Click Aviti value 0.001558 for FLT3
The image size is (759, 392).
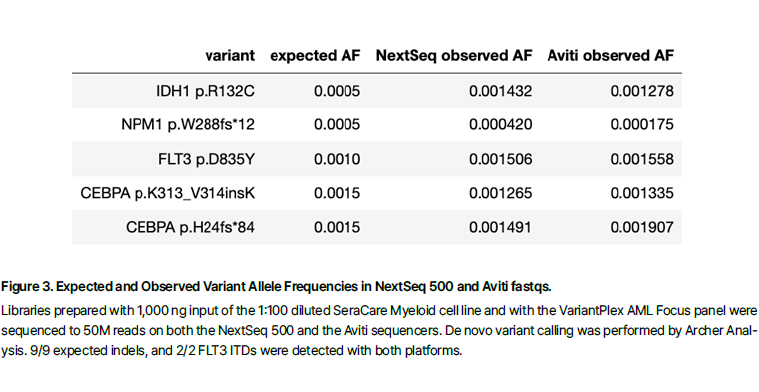coord(642,159)
